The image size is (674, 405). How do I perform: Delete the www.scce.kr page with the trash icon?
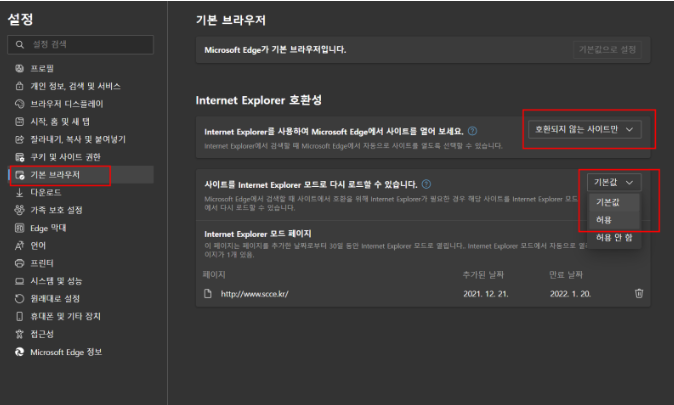tap(639, 293)
